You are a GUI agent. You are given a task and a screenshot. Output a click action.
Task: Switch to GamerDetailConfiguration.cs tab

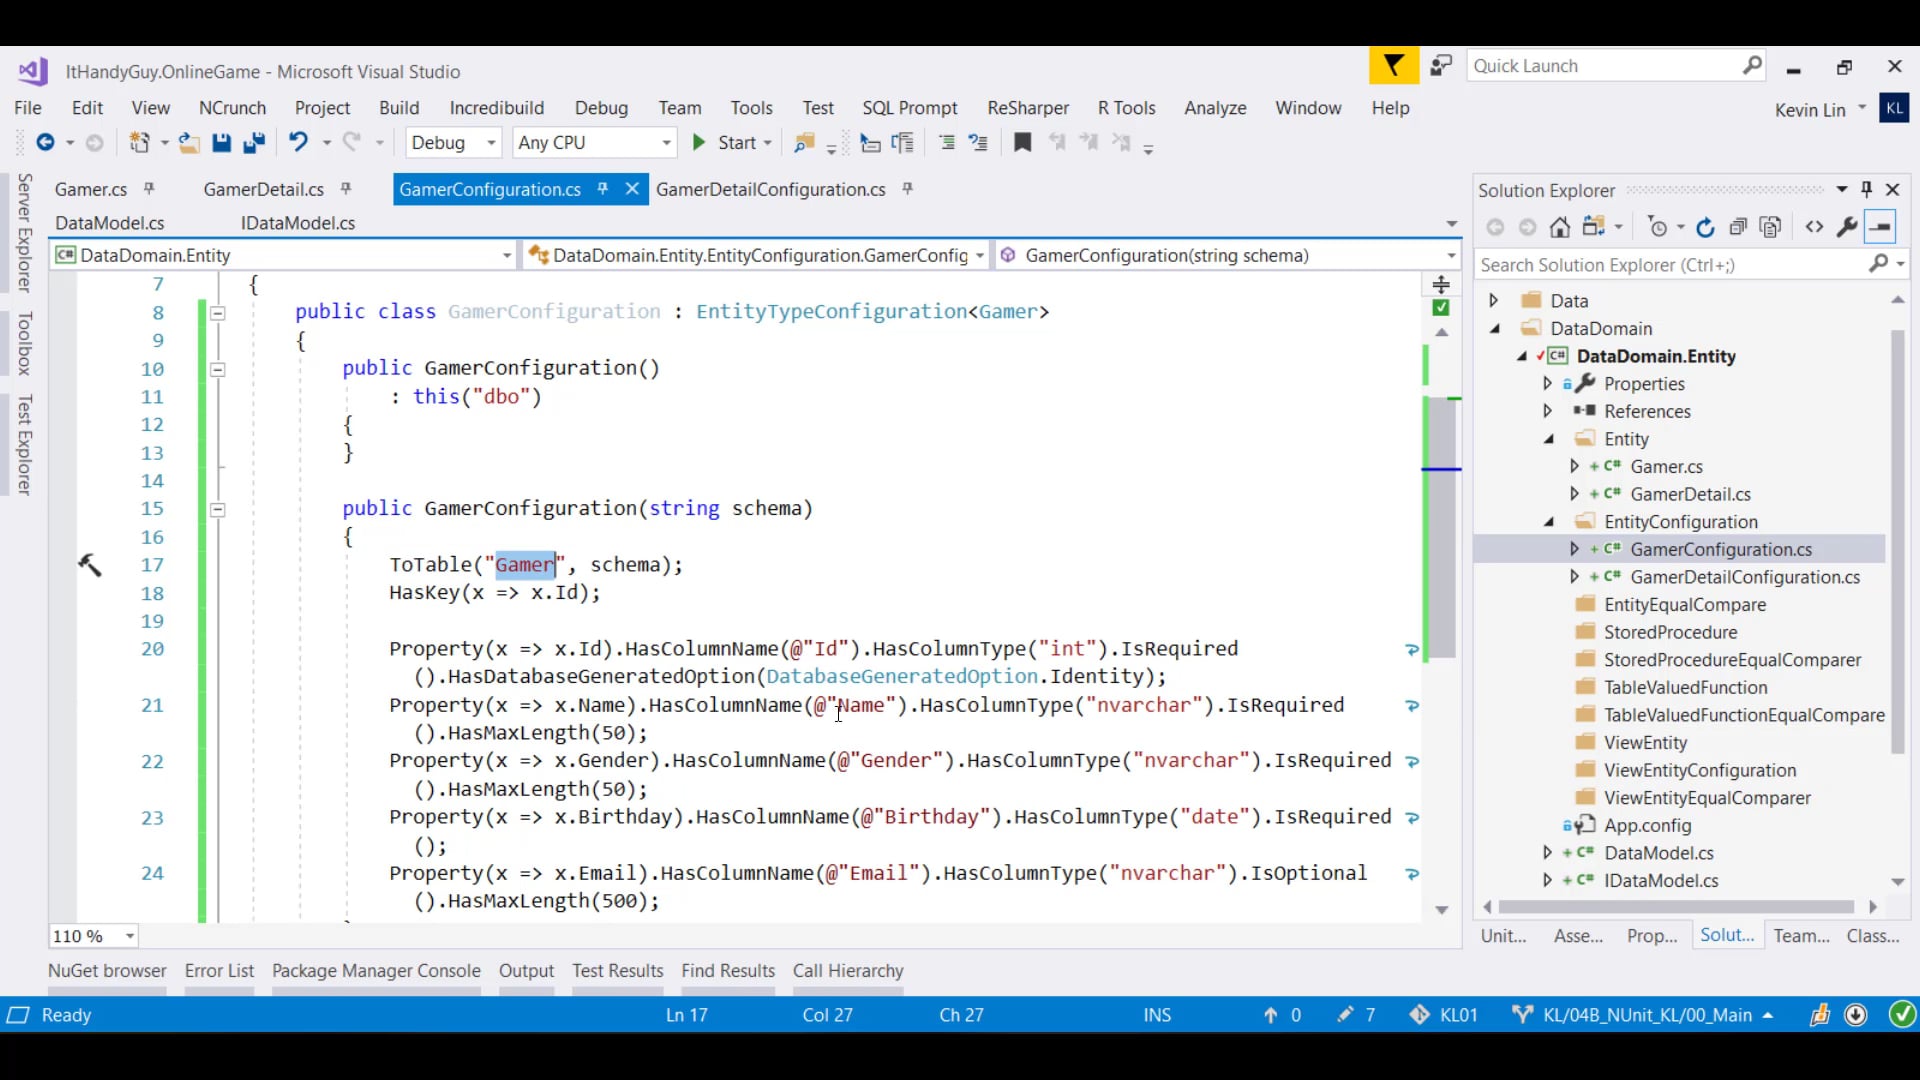pyautogui.click(x=770, y=189)
